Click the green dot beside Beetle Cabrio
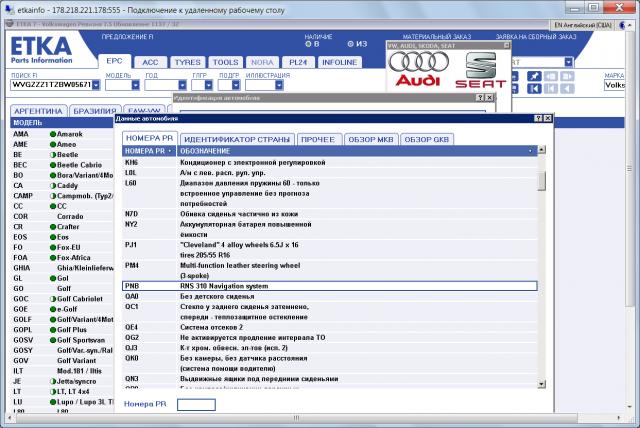Viewport: 640px width, 428px height. point(53,165)
